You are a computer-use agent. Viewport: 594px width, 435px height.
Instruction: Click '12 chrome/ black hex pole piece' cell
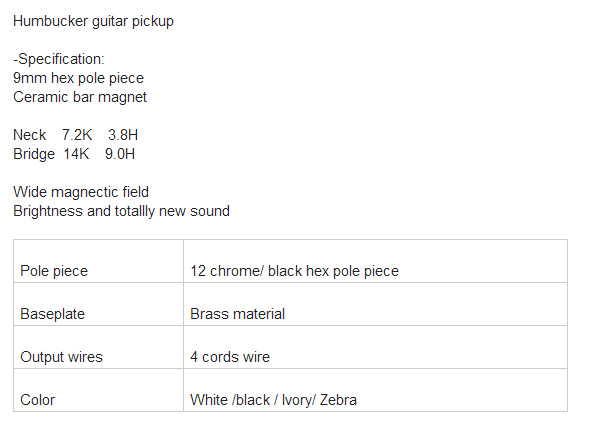click(x=375, y=261)
